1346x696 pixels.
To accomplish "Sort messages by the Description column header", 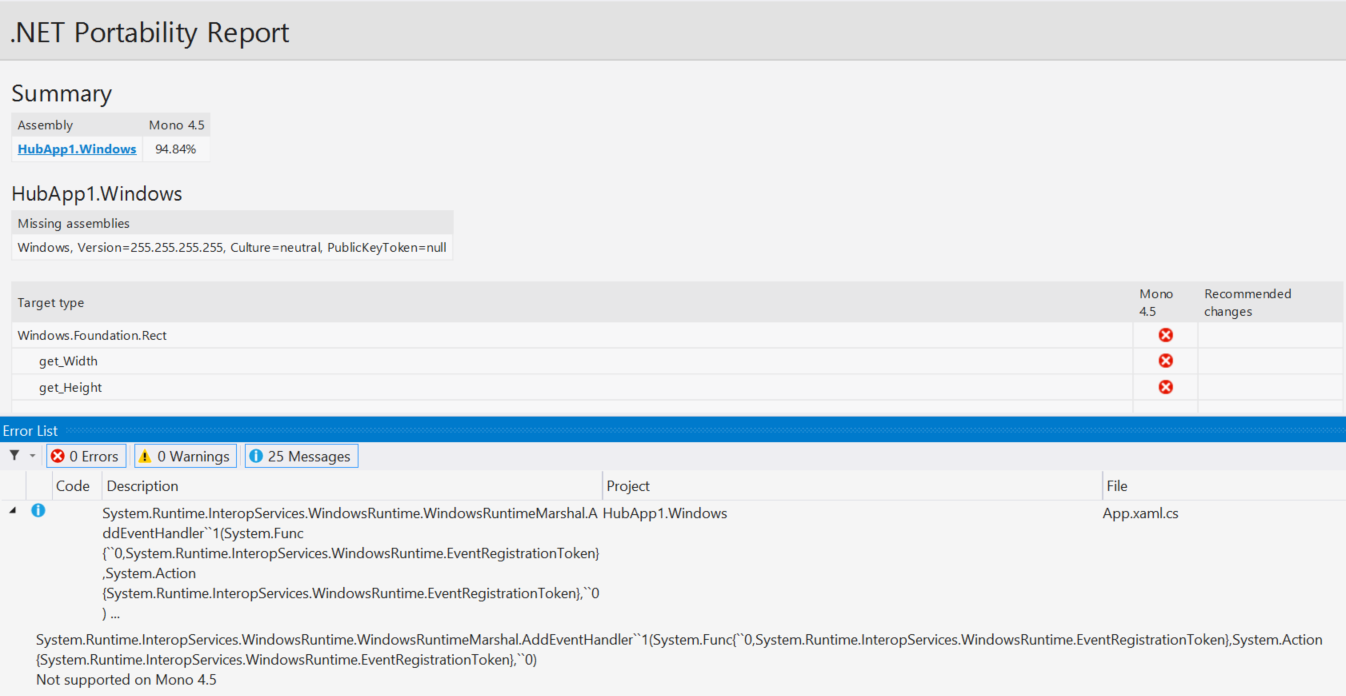I will coord(141,486).
